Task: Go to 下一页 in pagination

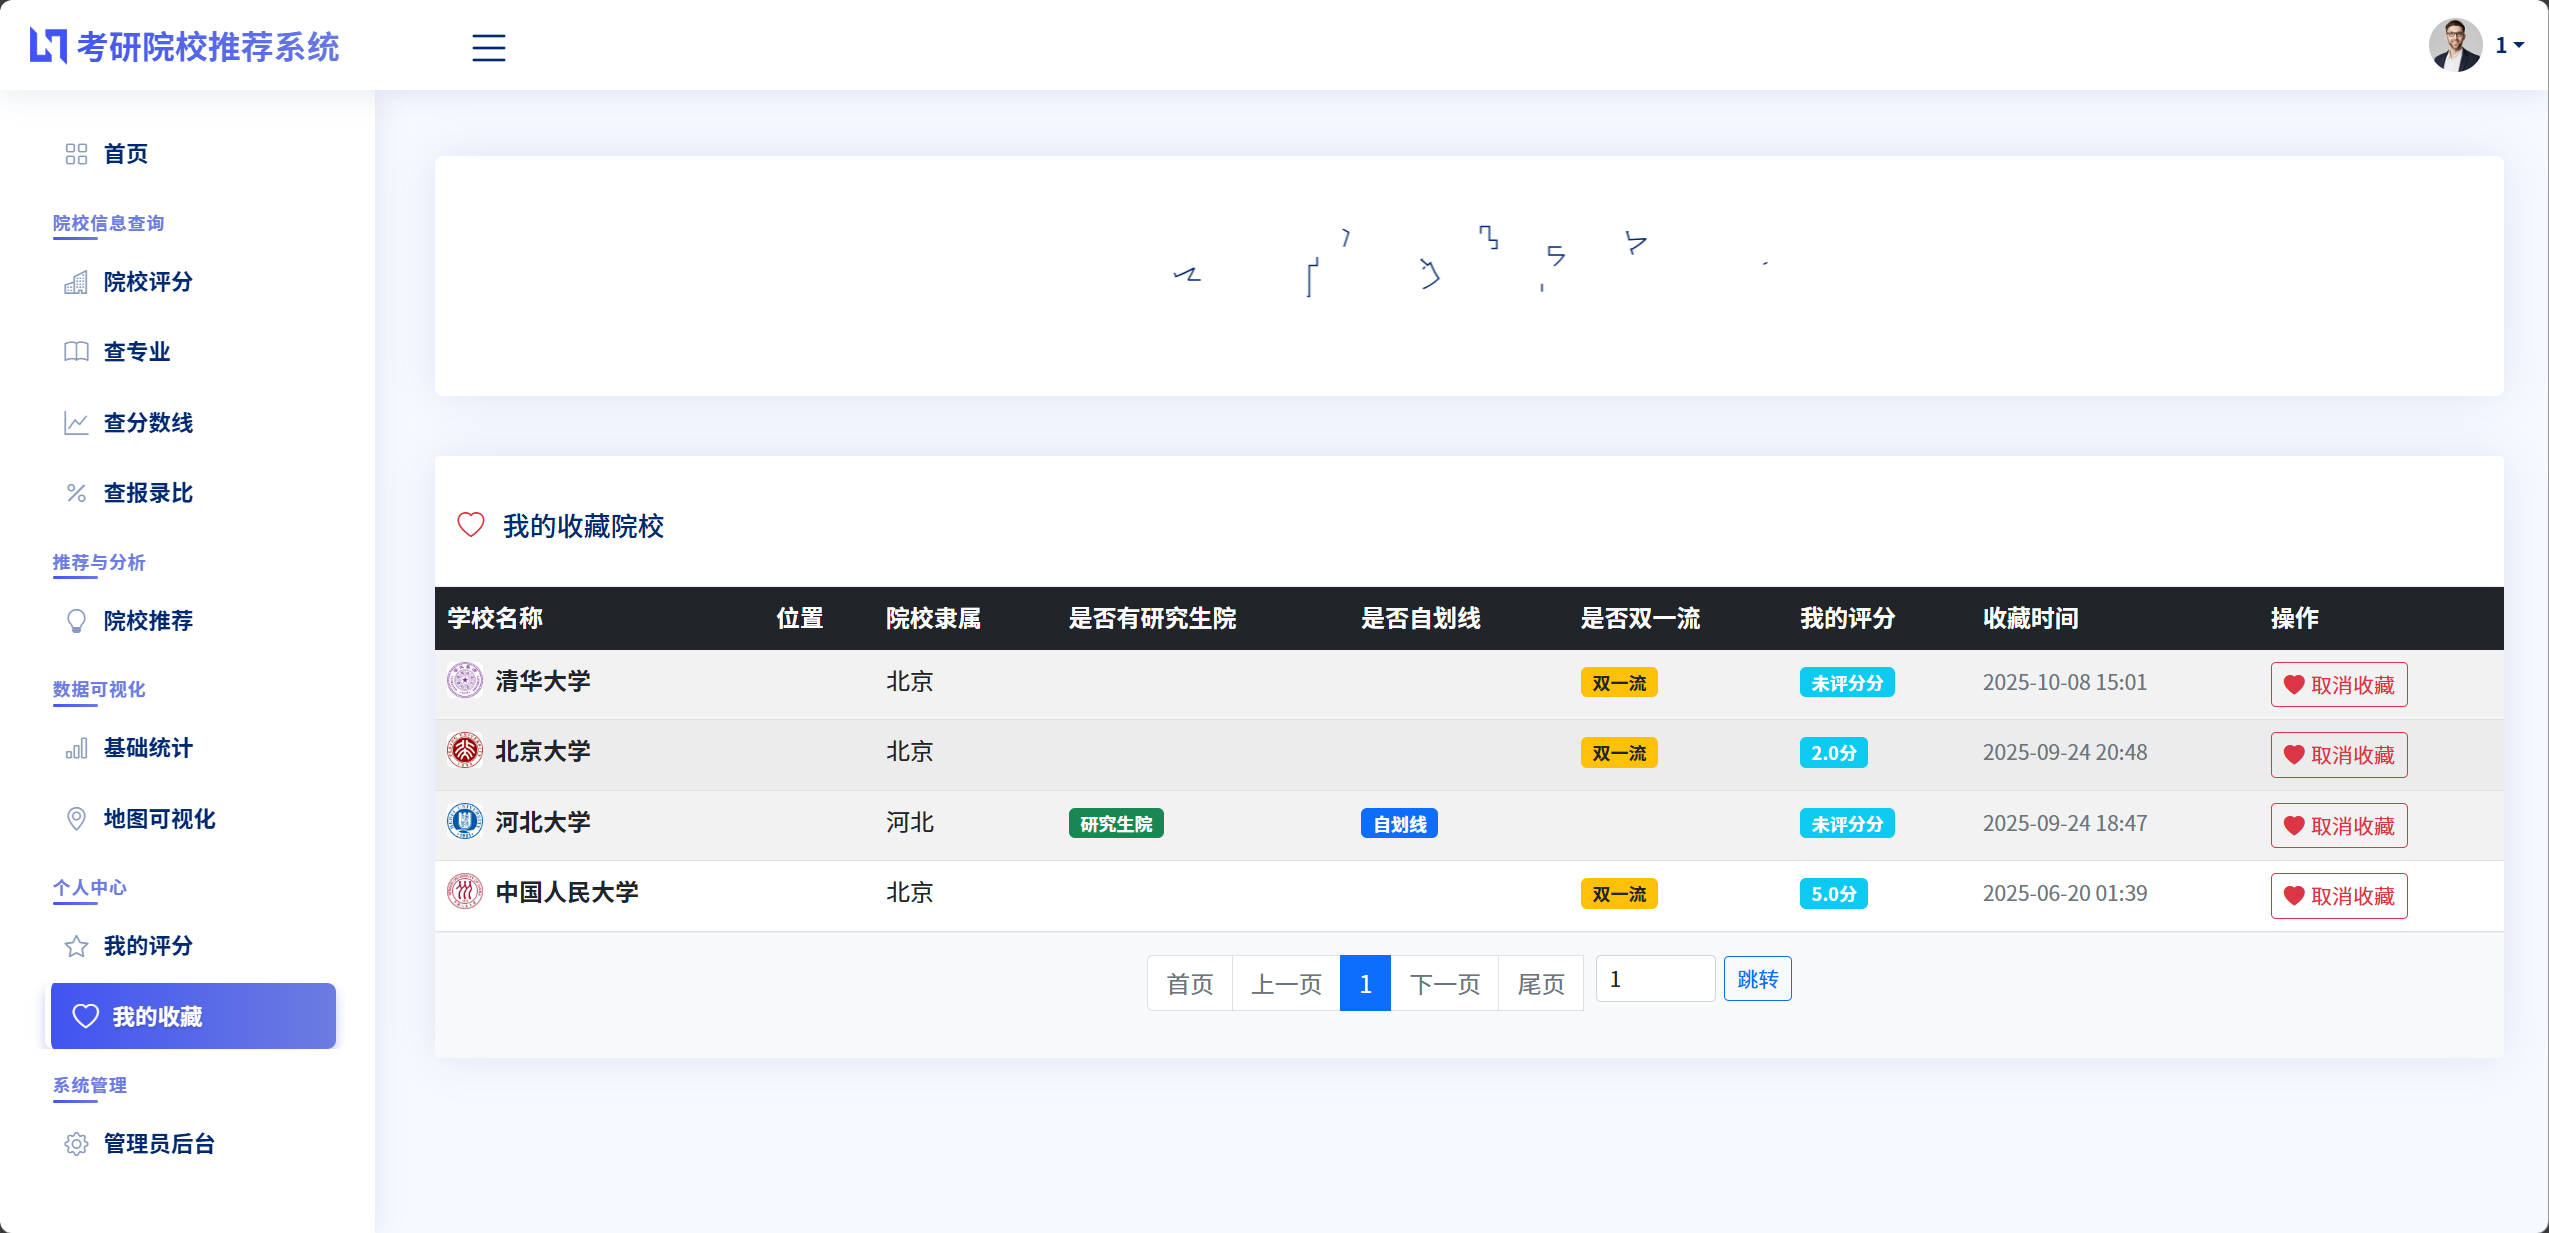Action: coord(1443,983)
